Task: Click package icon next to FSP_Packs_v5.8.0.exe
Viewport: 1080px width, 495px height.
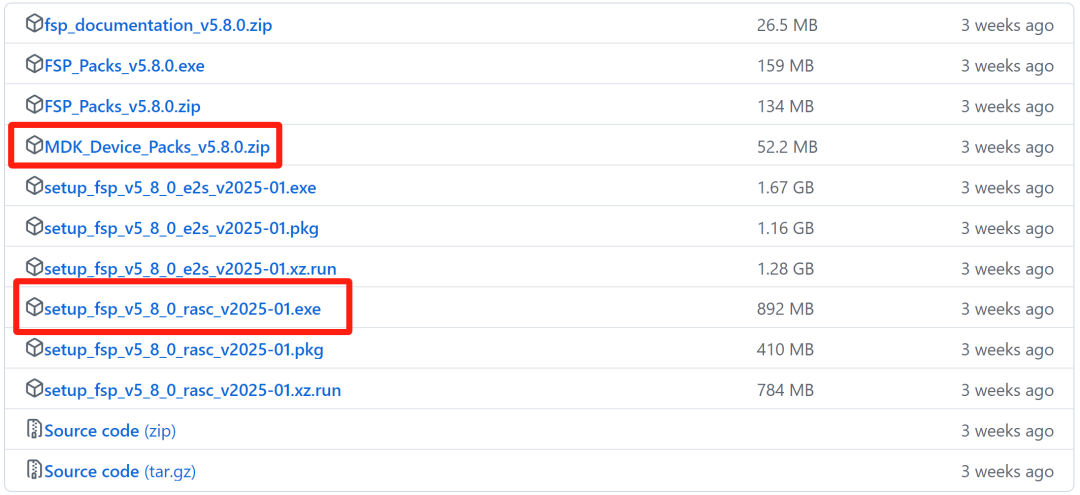Action: point(35,65)
